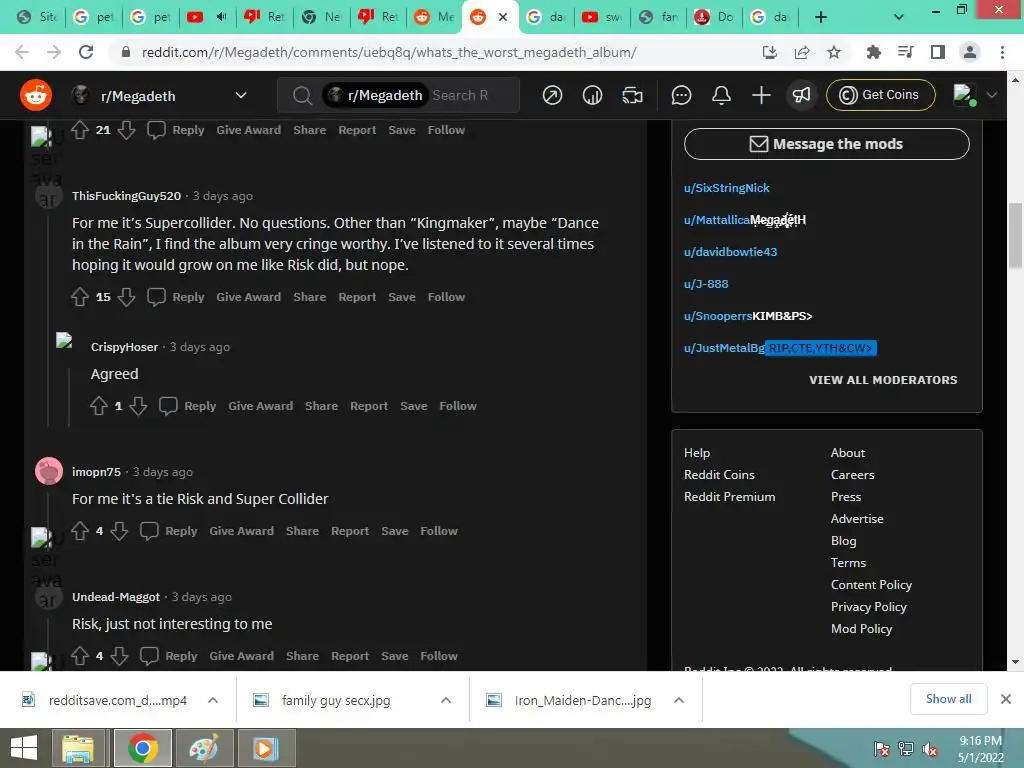Click the Get Coins button
This screenshot has height=768, width=1024.
pos(880,95)
